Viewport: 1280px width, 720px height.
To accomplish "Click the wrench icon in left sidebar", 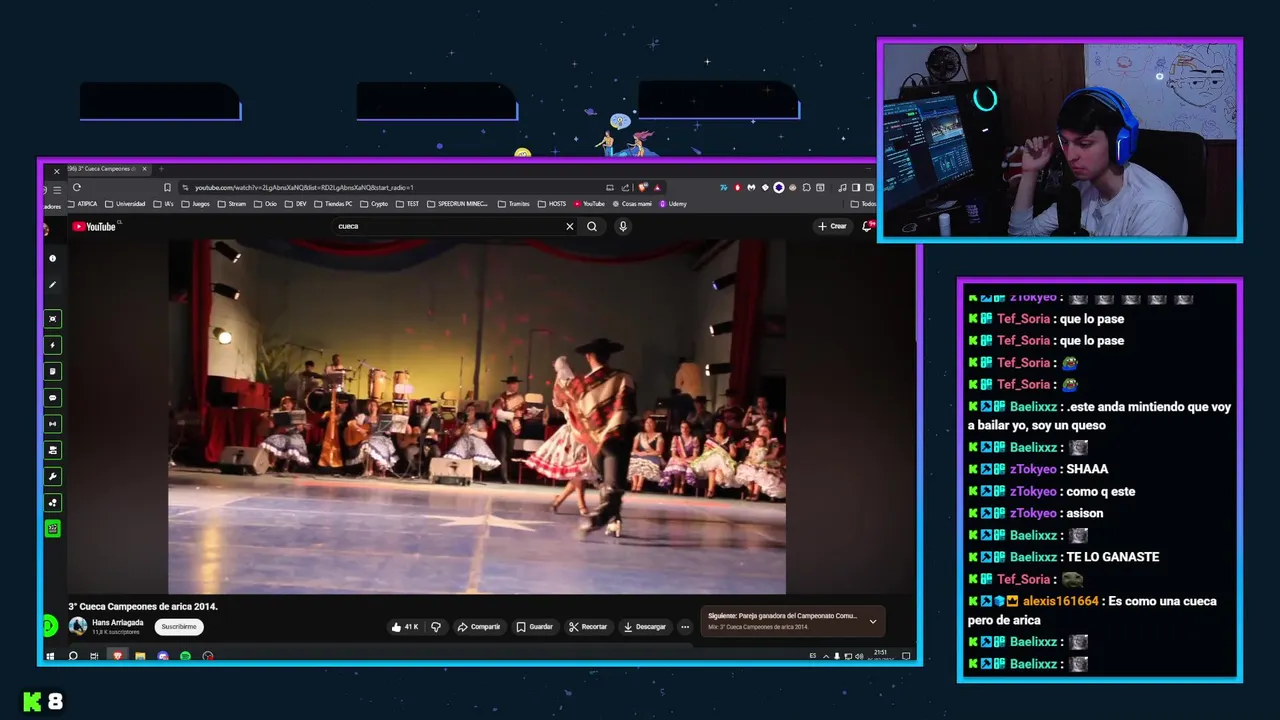I will tap(53, 476).
